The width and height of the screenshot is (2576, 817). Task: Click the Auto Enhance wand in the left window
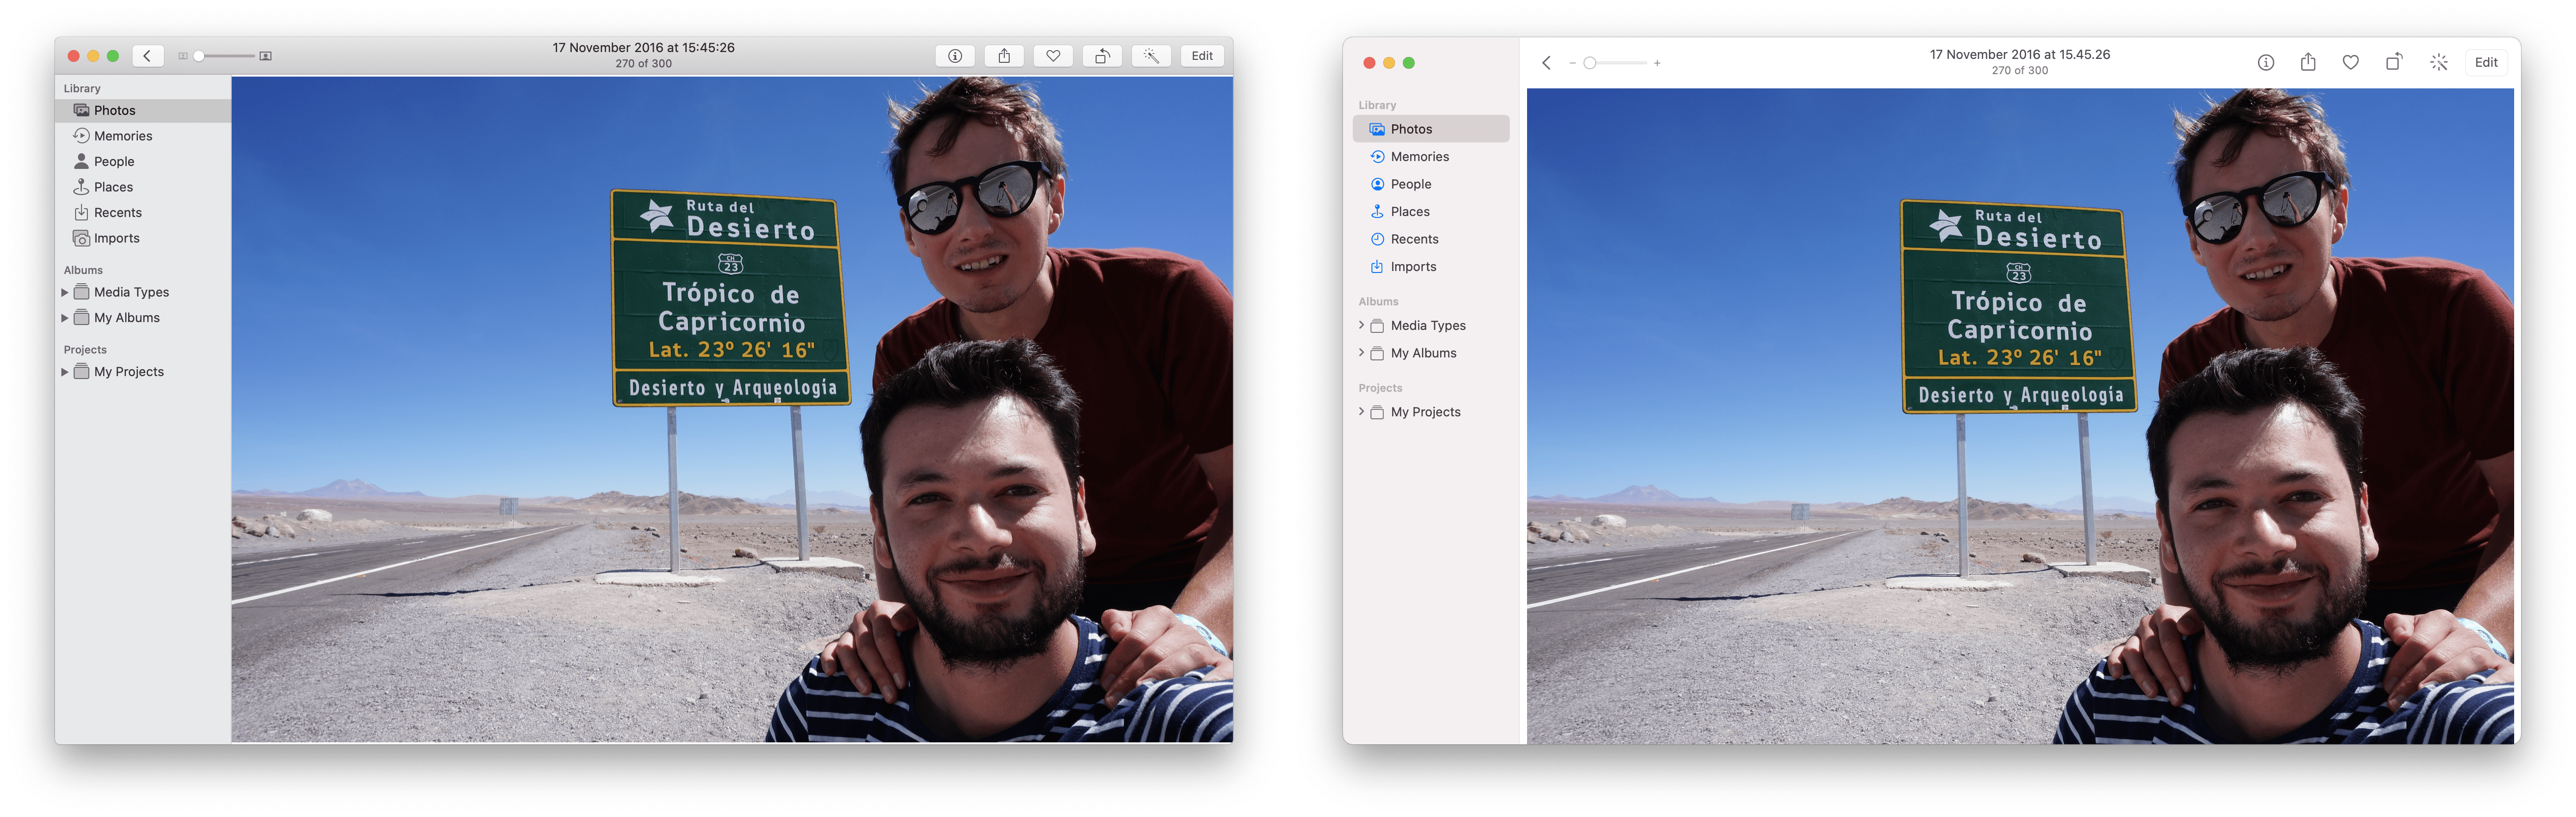point(1151,56)
